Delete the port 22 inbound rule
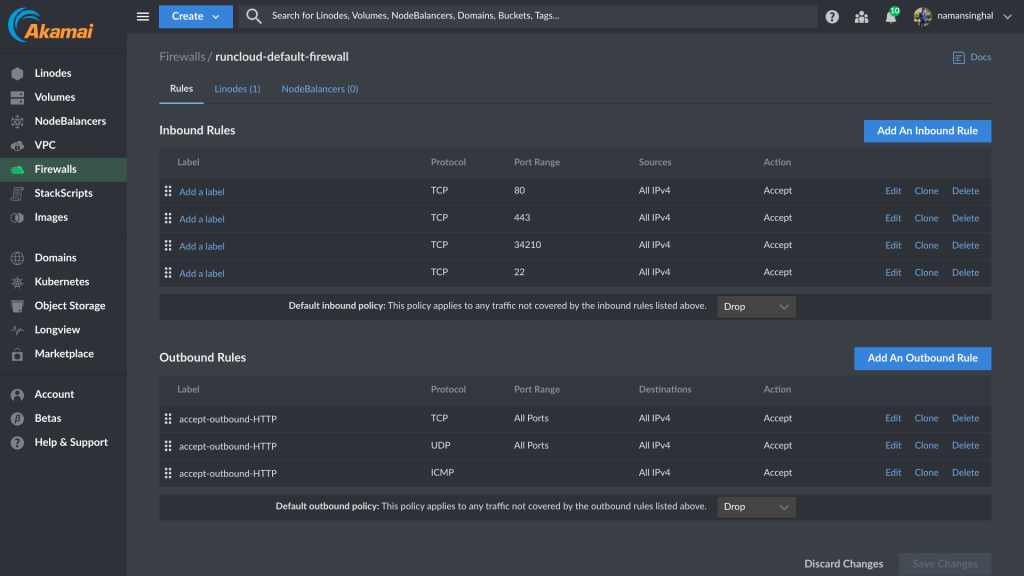Viewport: 1024px width, 576px height. 965,272
